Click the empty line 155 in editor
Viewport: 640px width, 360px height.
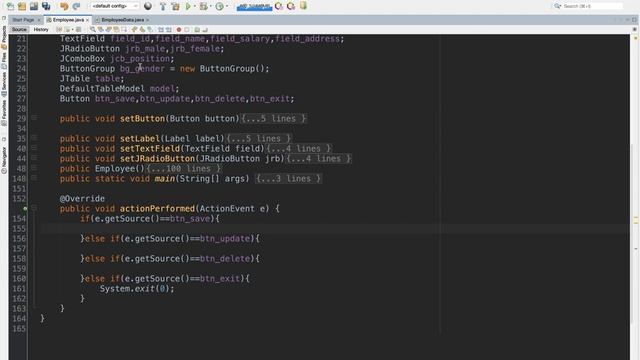335,229
